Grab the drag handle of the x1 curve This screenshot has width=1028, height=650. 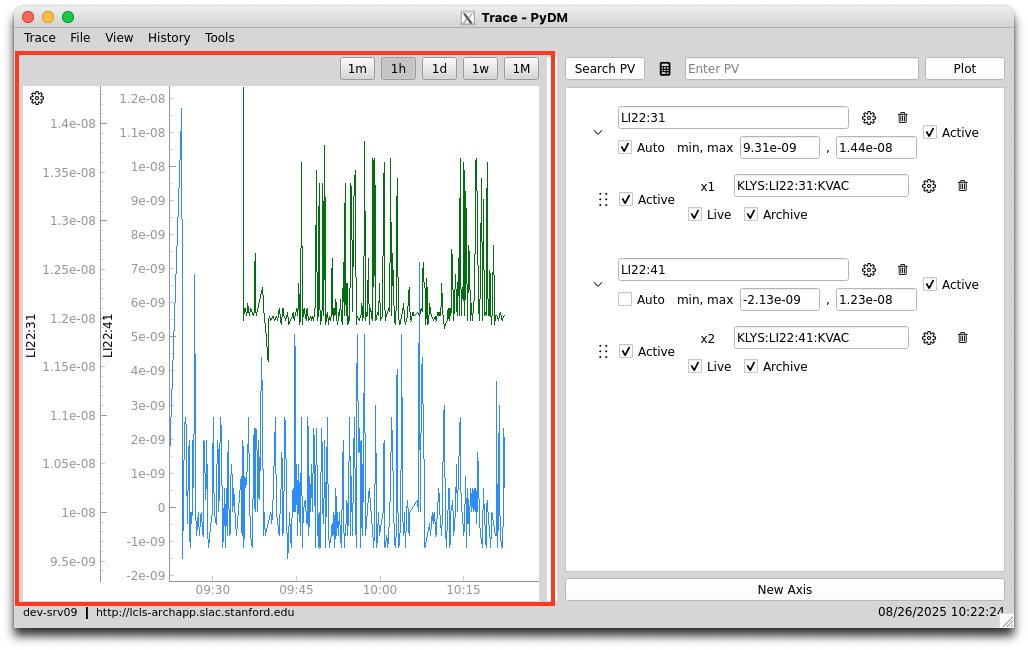[603, 199]
